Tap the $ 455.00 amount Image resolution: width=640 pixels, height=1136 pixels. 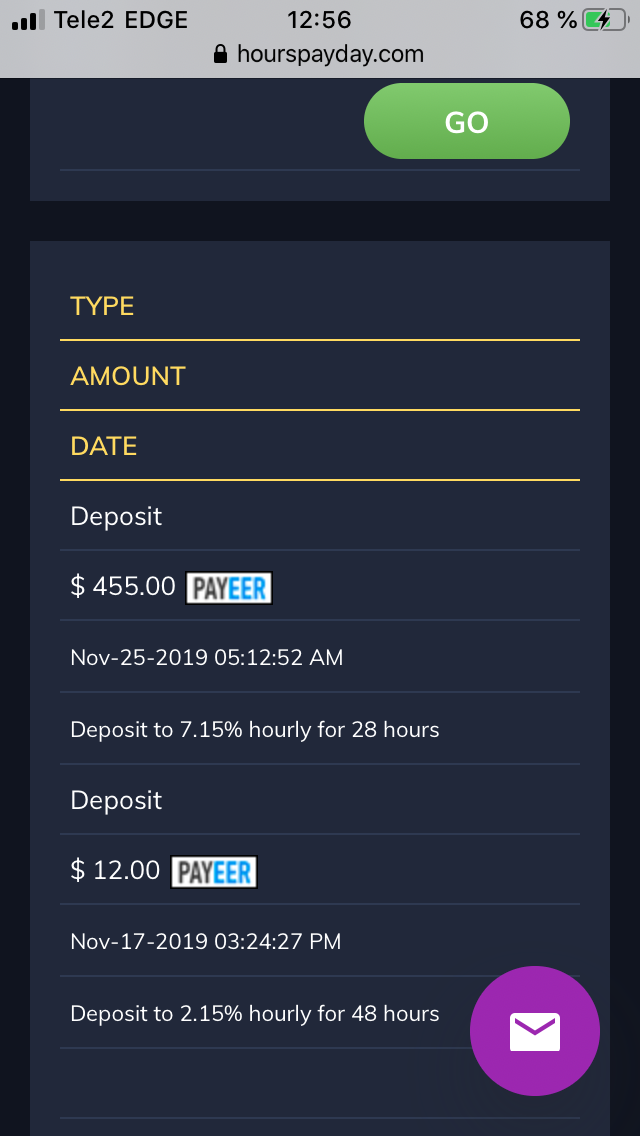click(123, 586)
